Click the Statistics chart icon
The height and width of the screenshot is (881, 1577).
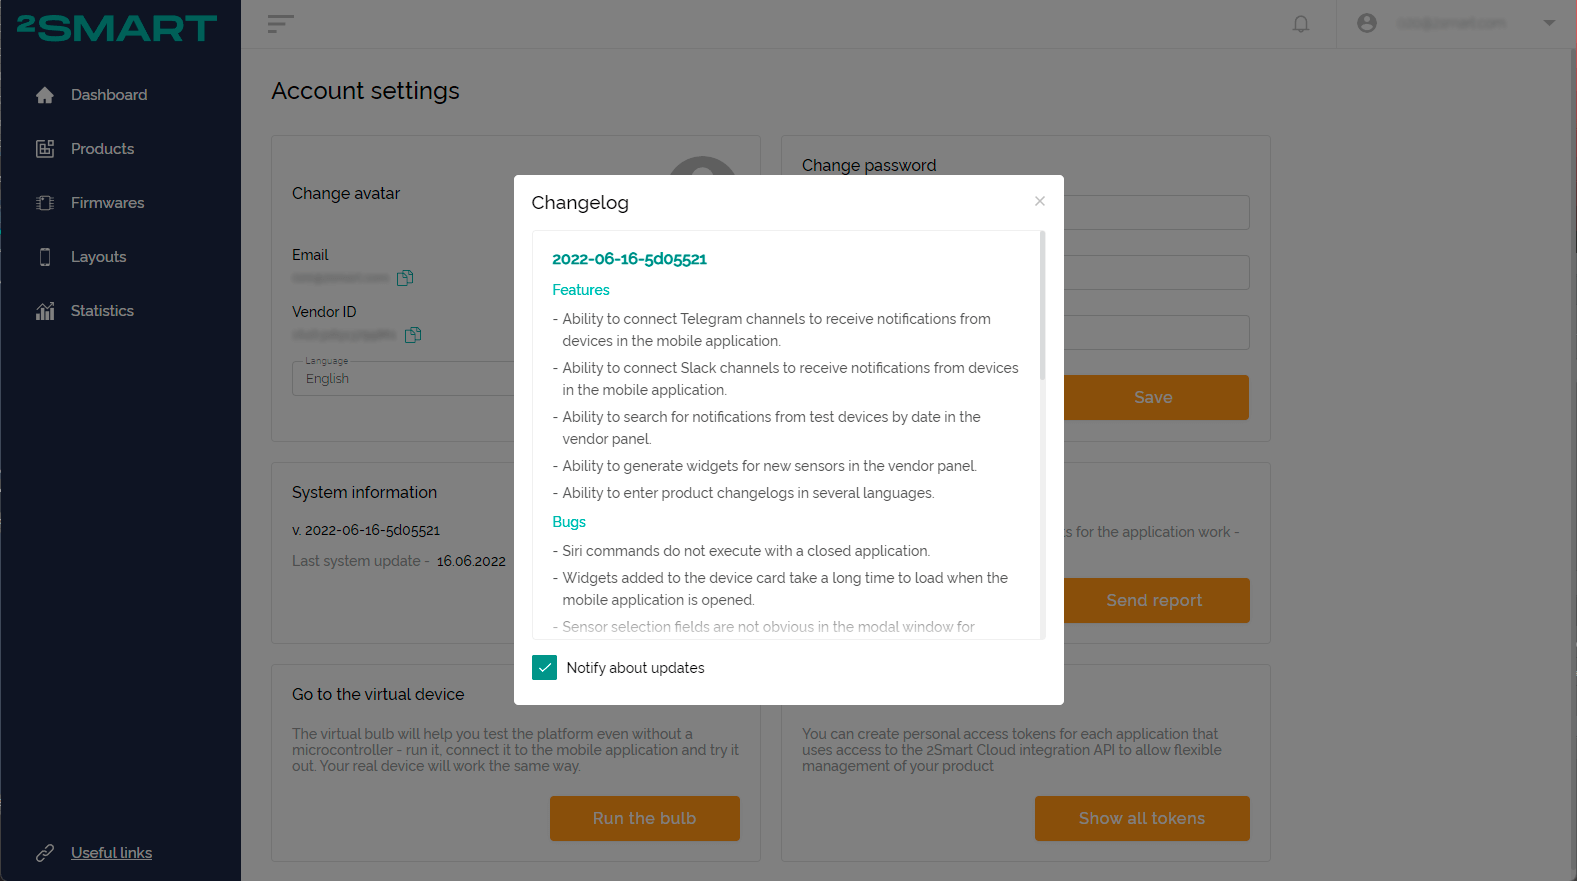pos(45,311)
